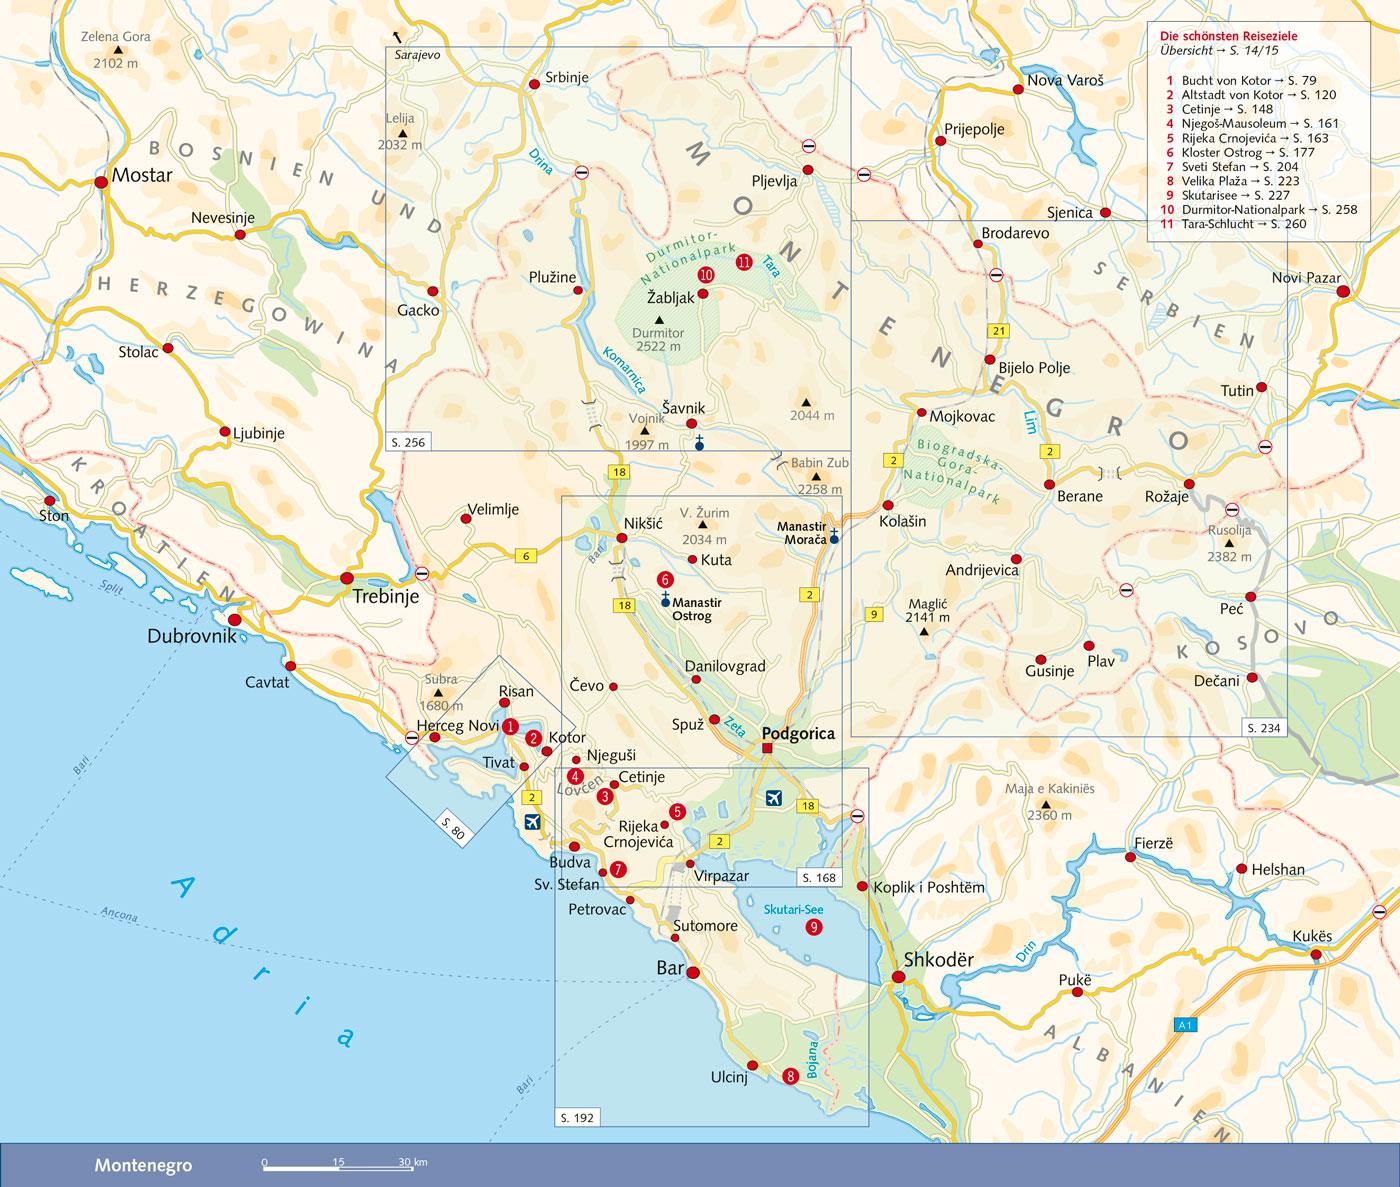Select marker 7 at Sv. Stefan

pyautogui.click(x=619, y=869)
